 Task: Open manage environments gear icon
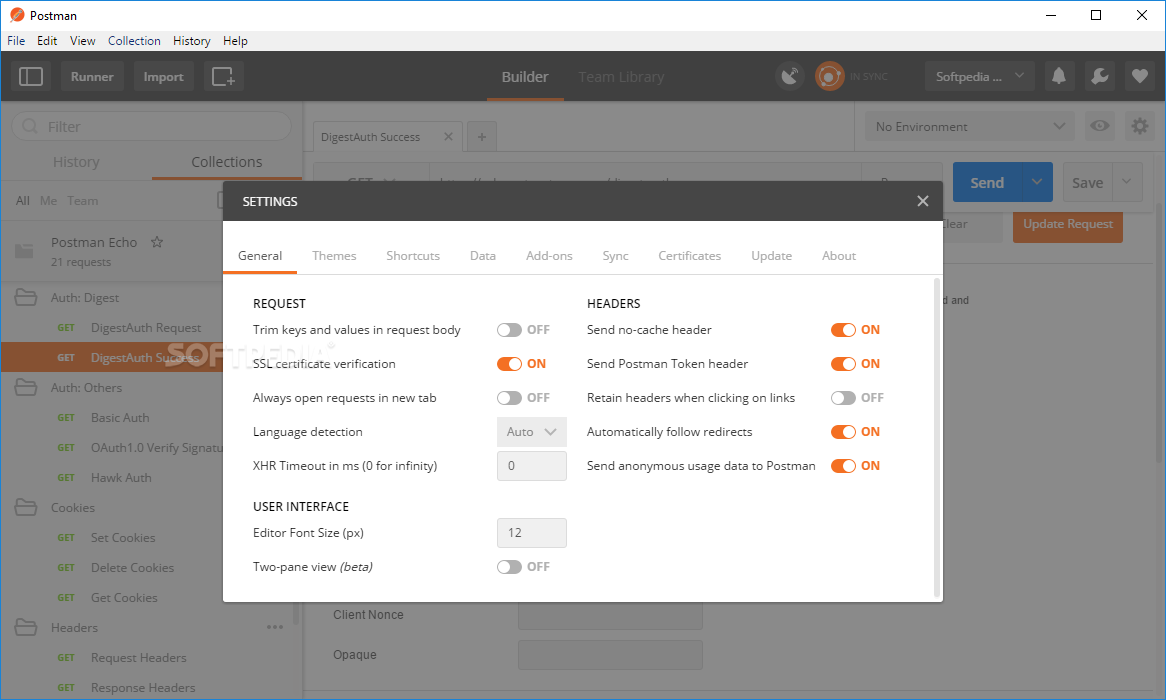pos(1139,126)
